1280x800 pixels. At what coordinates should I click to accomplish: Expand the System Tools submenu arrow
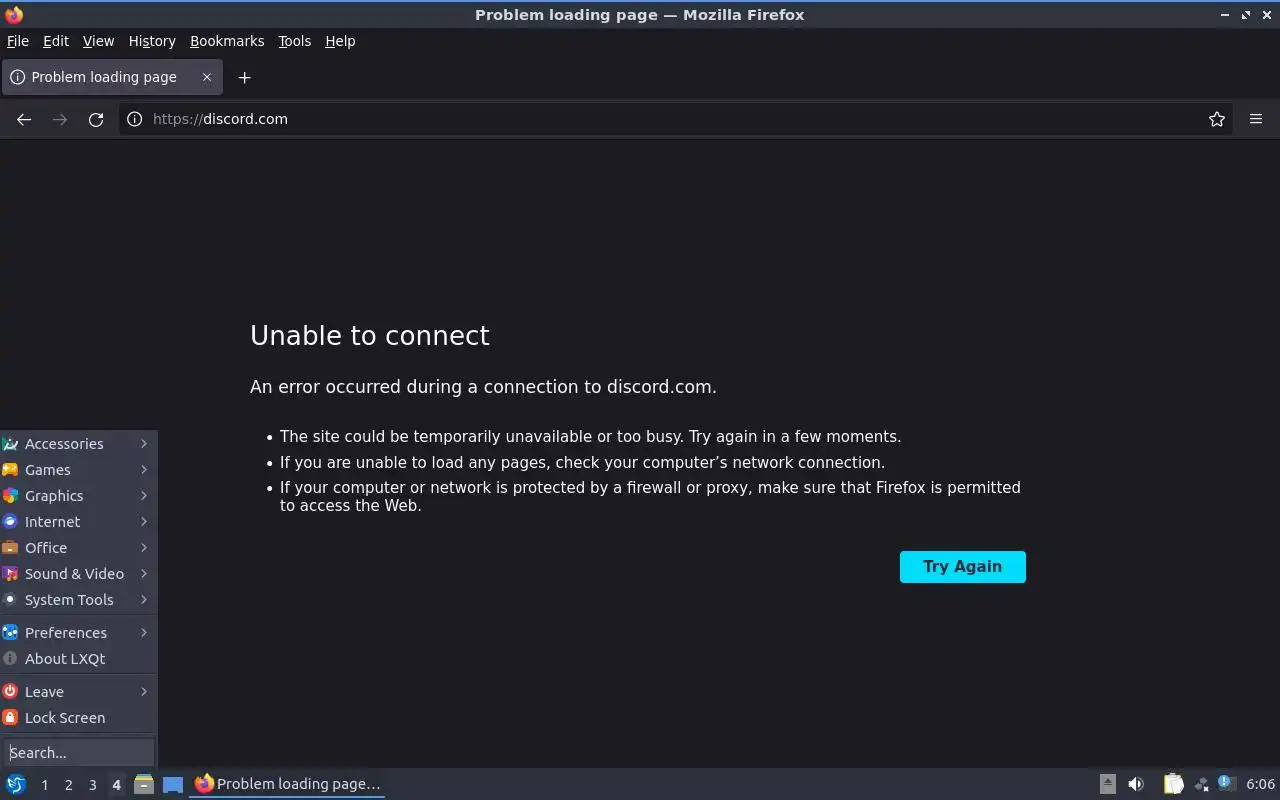pos(144,600)
